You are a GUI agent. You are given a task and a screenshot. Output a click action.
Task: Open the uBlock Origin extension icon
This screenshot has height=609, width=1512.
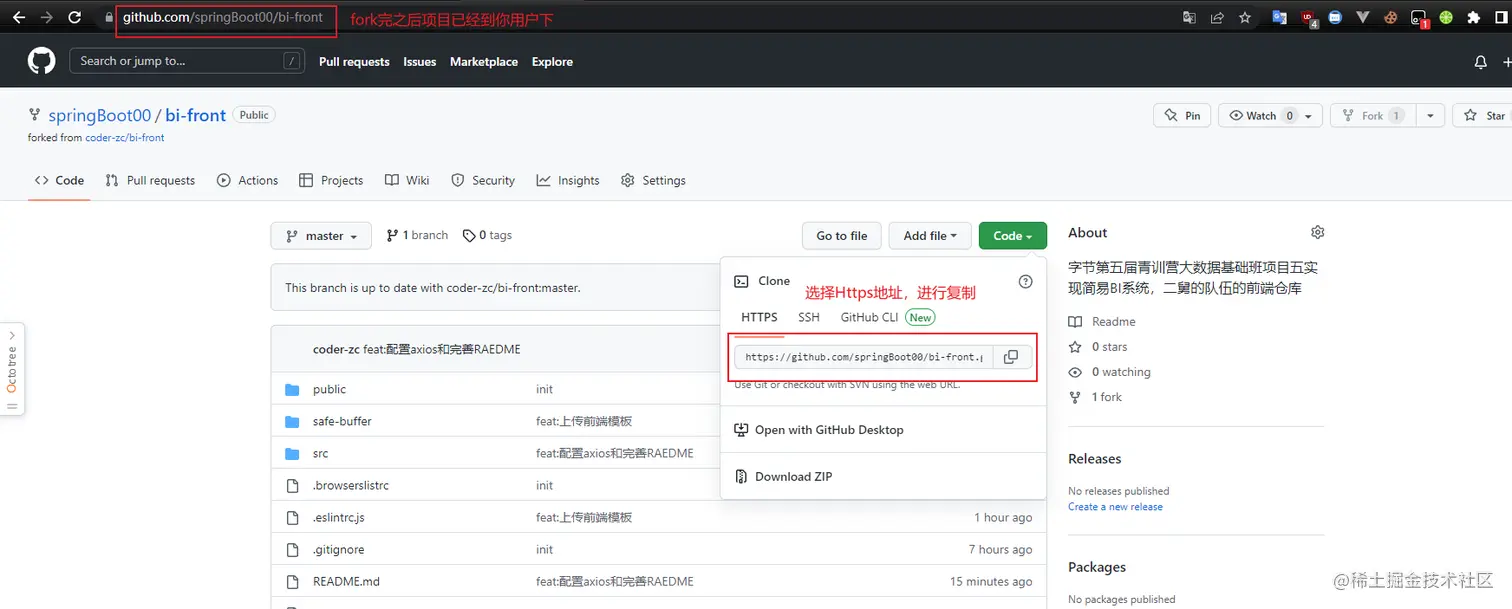[x=1308, y=17]
